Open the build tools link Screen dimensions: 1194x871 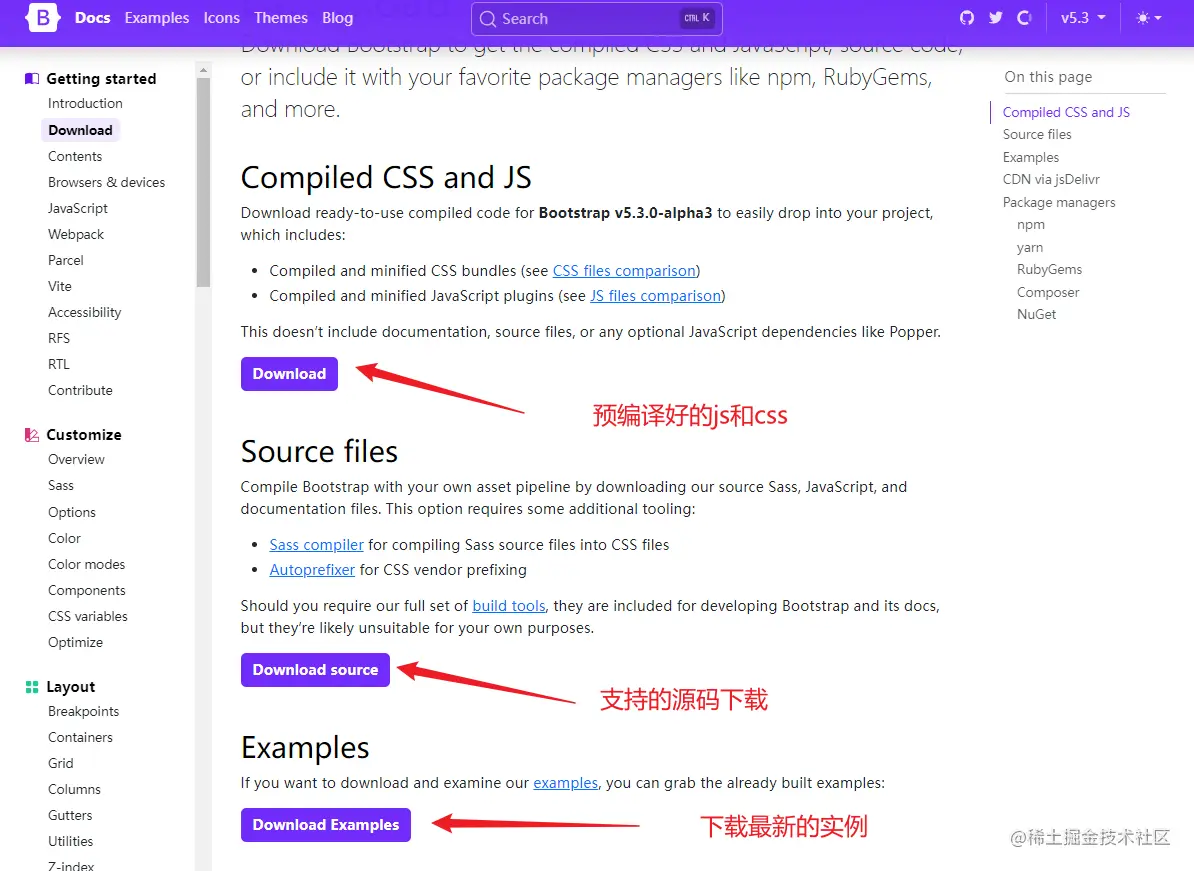pyautogui.click(x=509, y=606)
